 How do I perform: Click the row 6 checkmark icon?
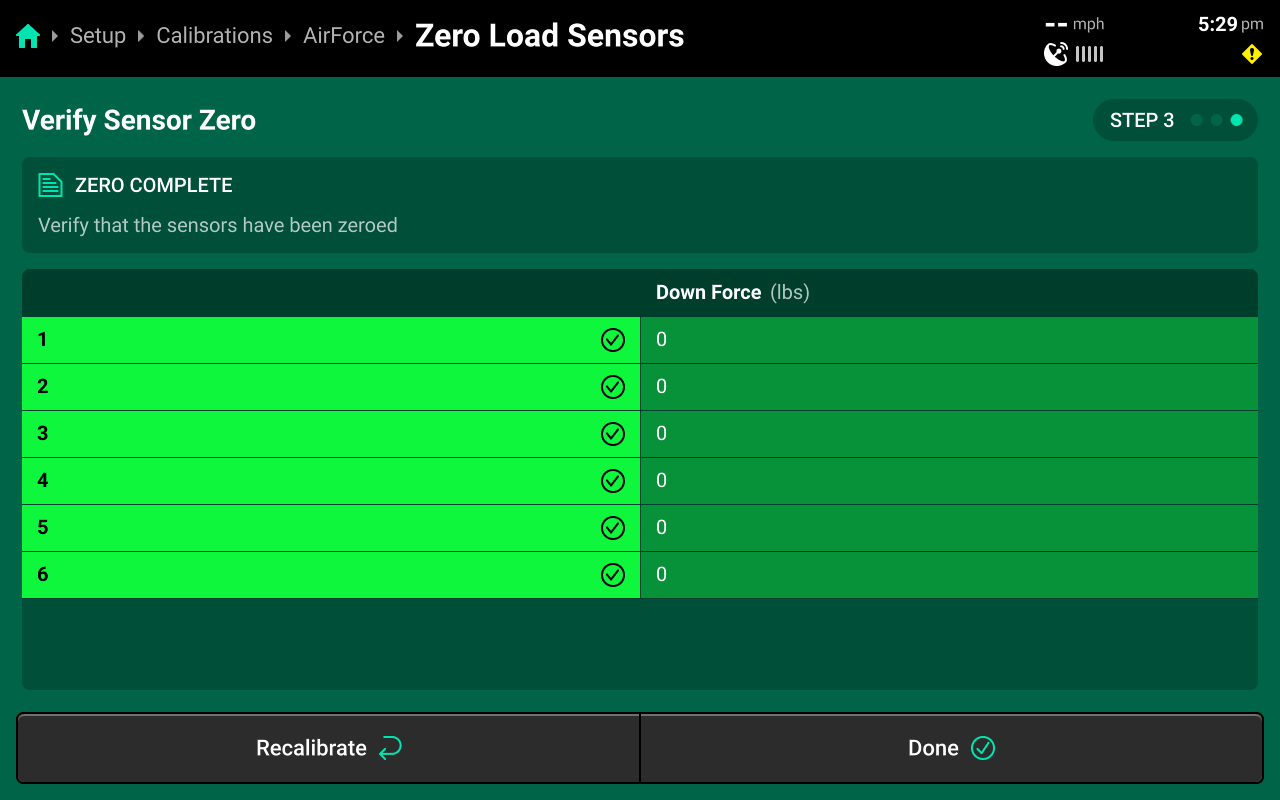(613, 575)
